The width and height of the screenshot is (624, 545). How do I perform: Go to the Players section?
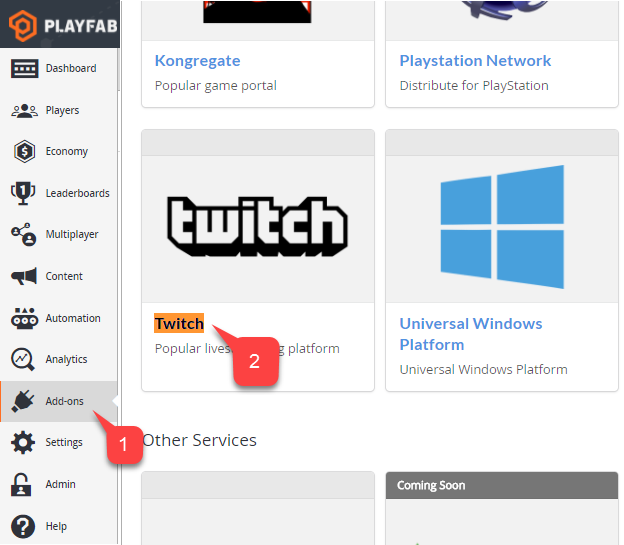62,110
